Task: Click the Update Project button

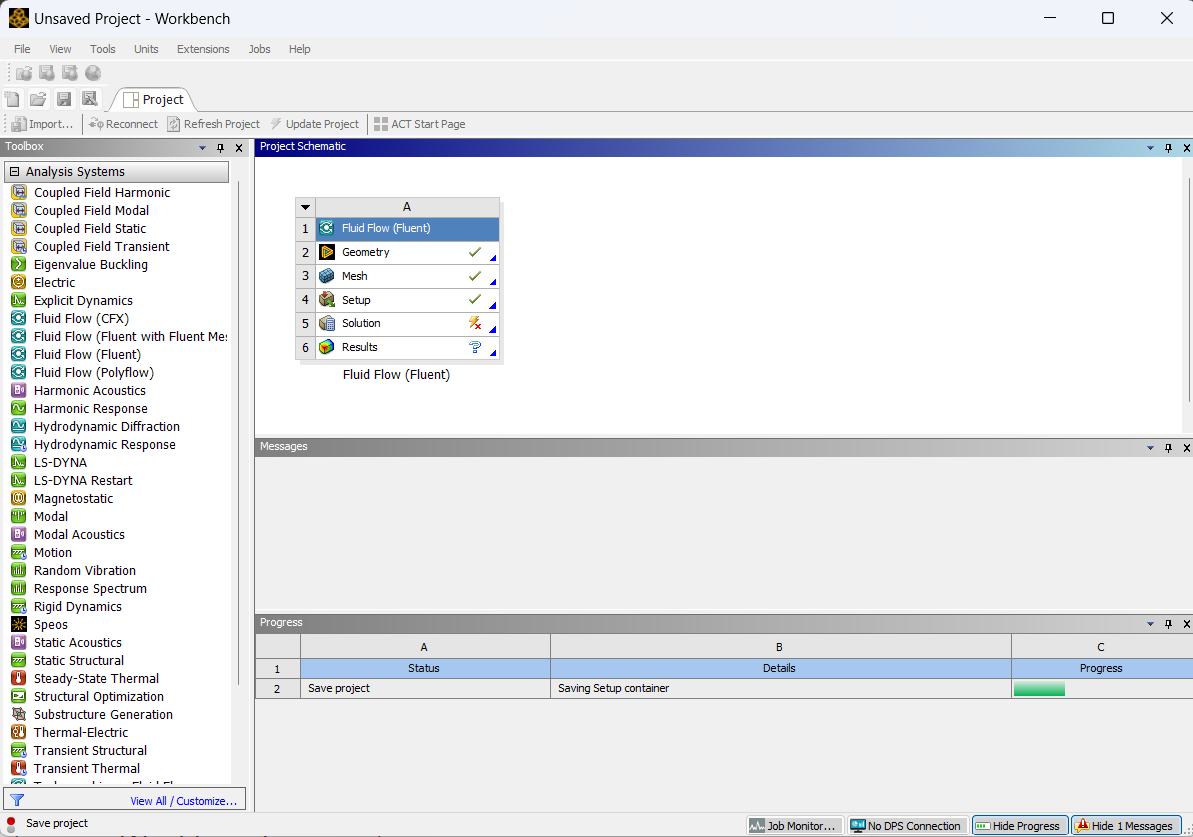Action: pos(315,124)
